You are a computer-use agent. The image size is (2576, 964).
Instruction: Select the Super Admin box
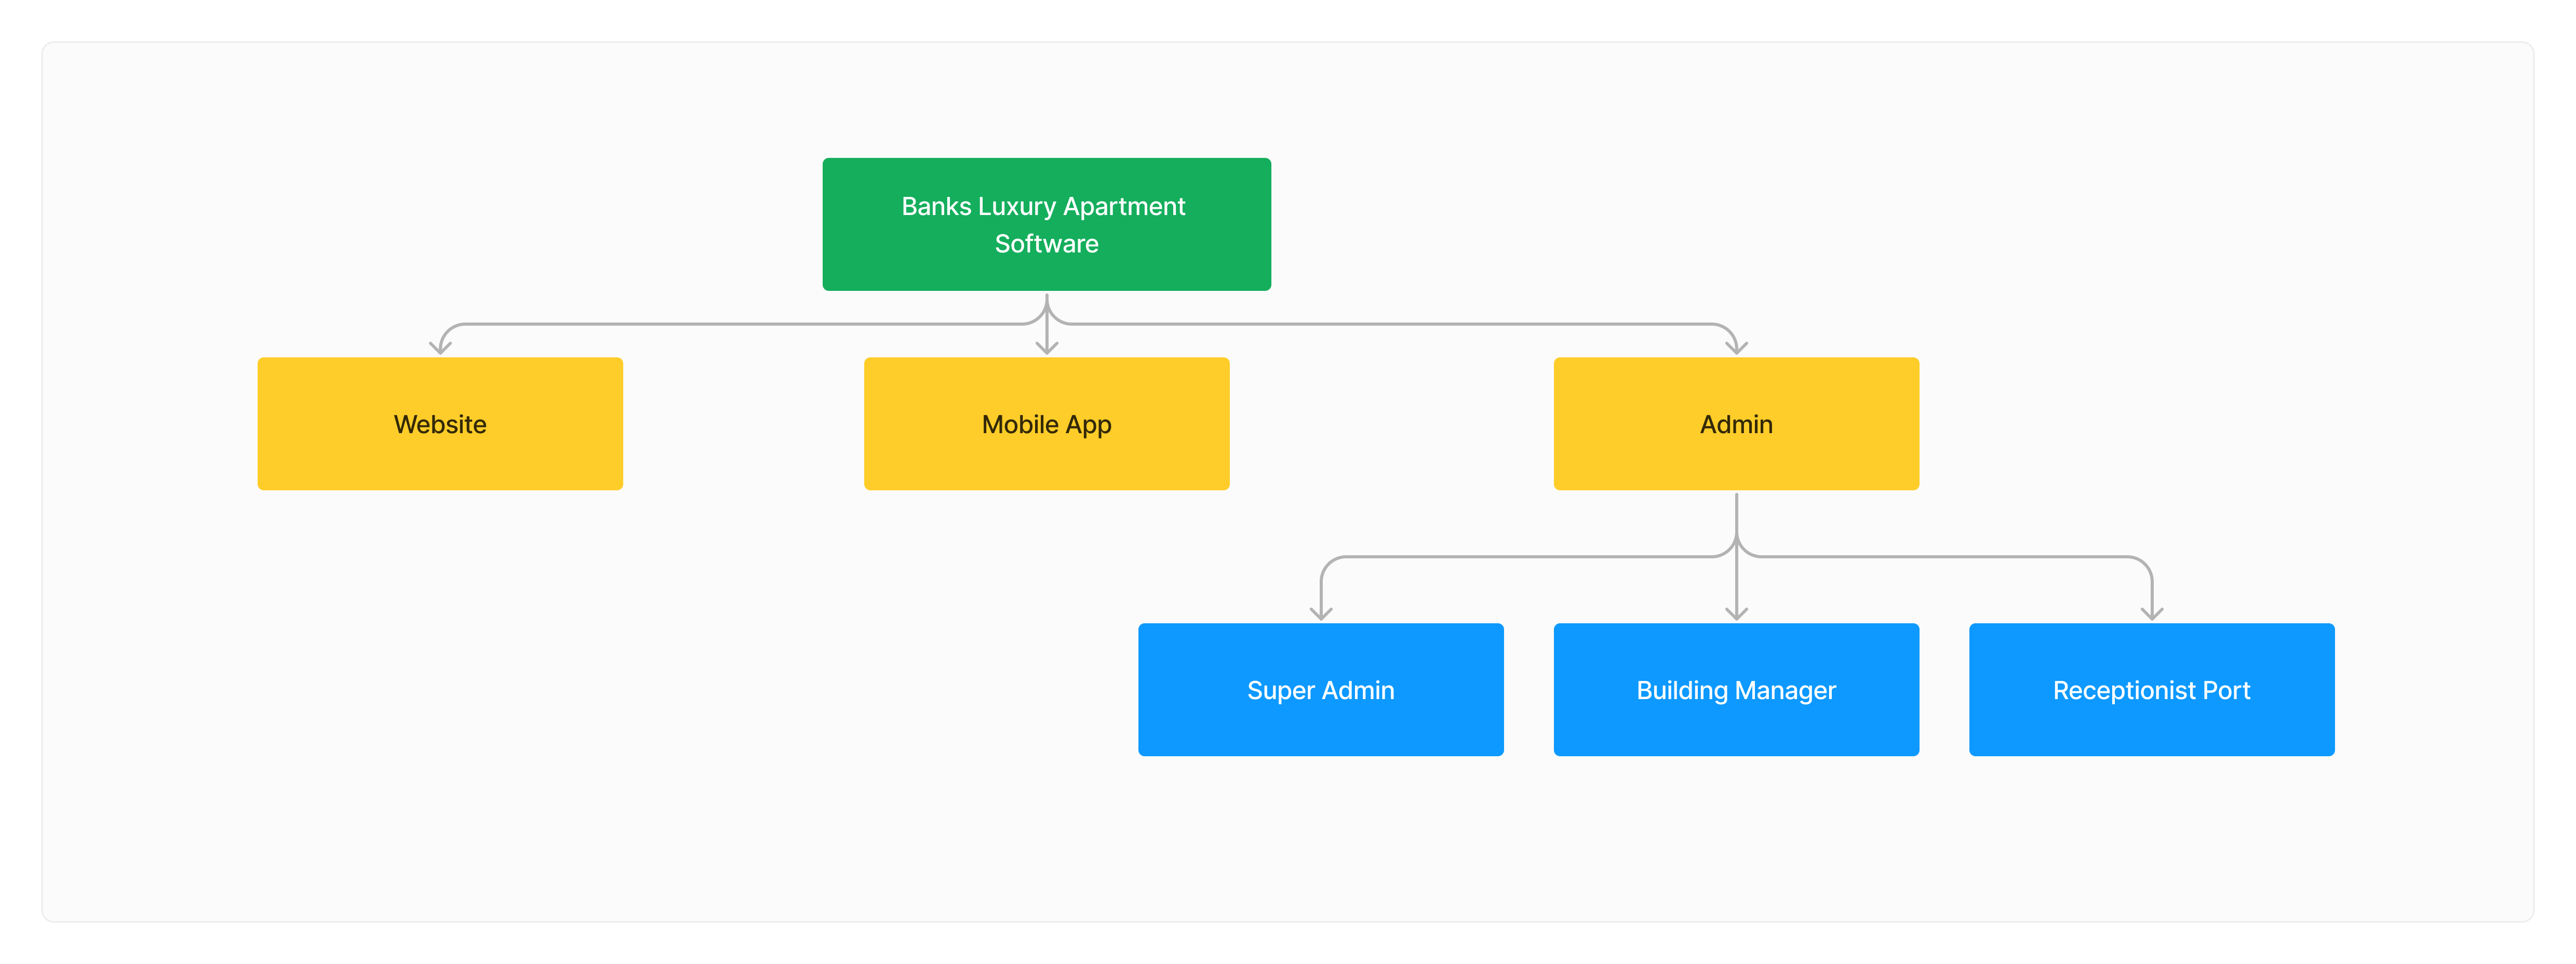click(x=1320, y=690)
